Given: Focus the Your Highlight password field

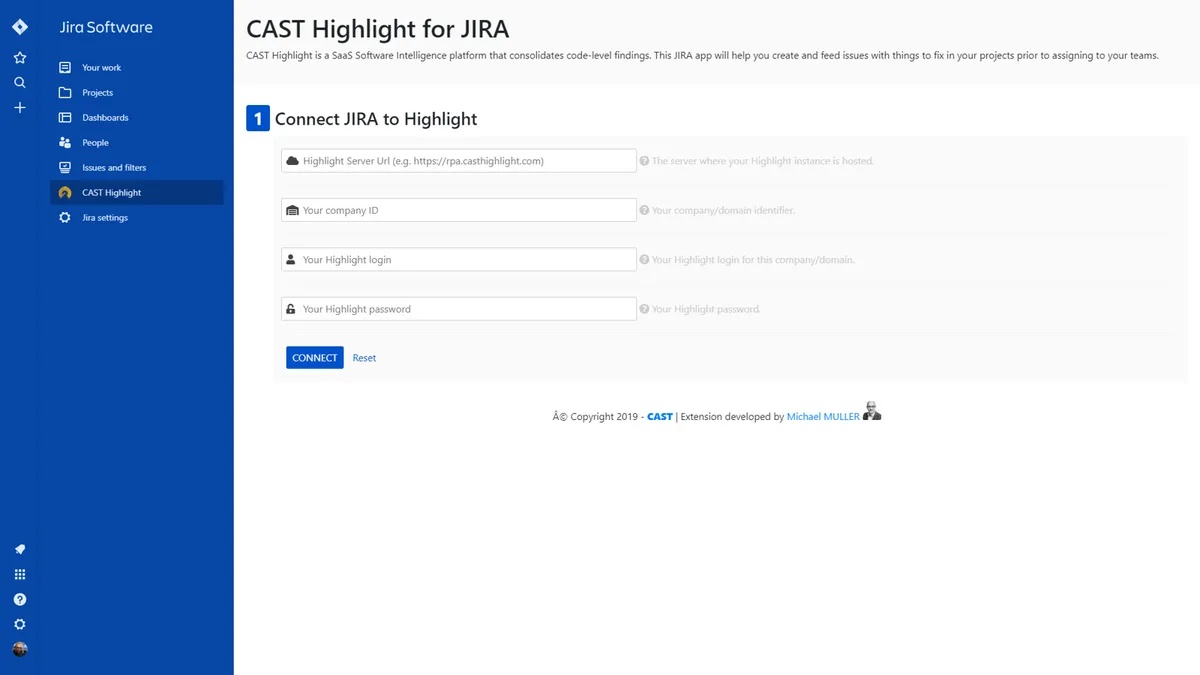Looking at the screenshot, I should point(459,309).
